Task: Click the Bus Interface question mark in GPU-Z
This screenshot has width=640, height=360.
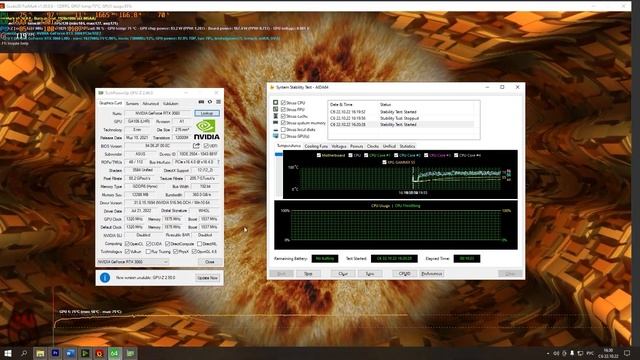Action: click(x=218, y=162)
